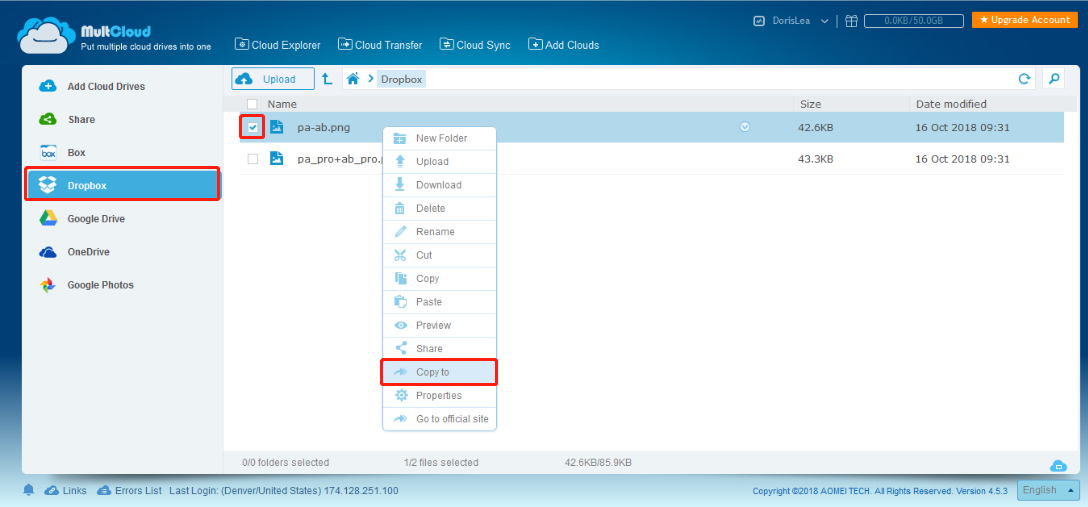The image size is (1088, 507).
Task: Choose Copy to from context menu
Action: [x=439, y=372]
